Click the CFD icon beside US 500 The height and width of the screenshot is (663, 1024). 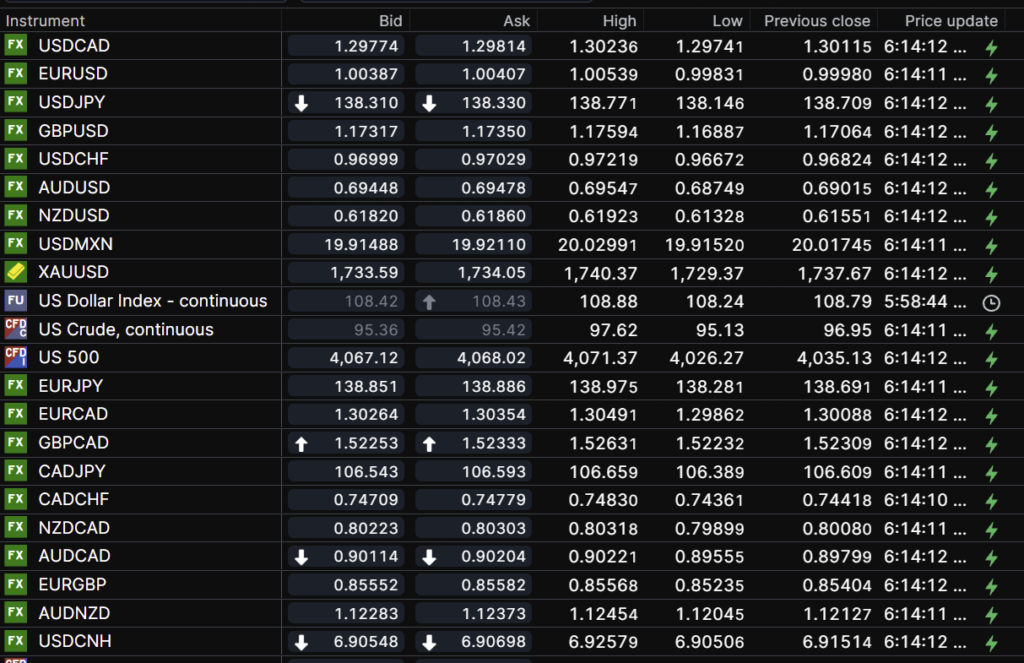pos(15,357)
